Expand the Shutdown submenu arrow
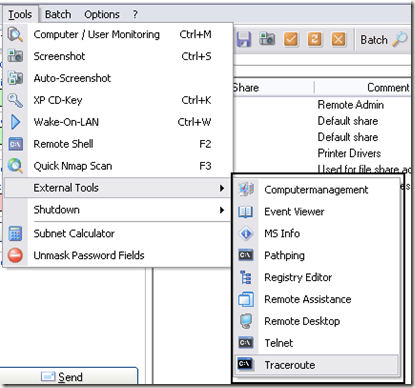 pyautogui.click(x=222, y=210)
